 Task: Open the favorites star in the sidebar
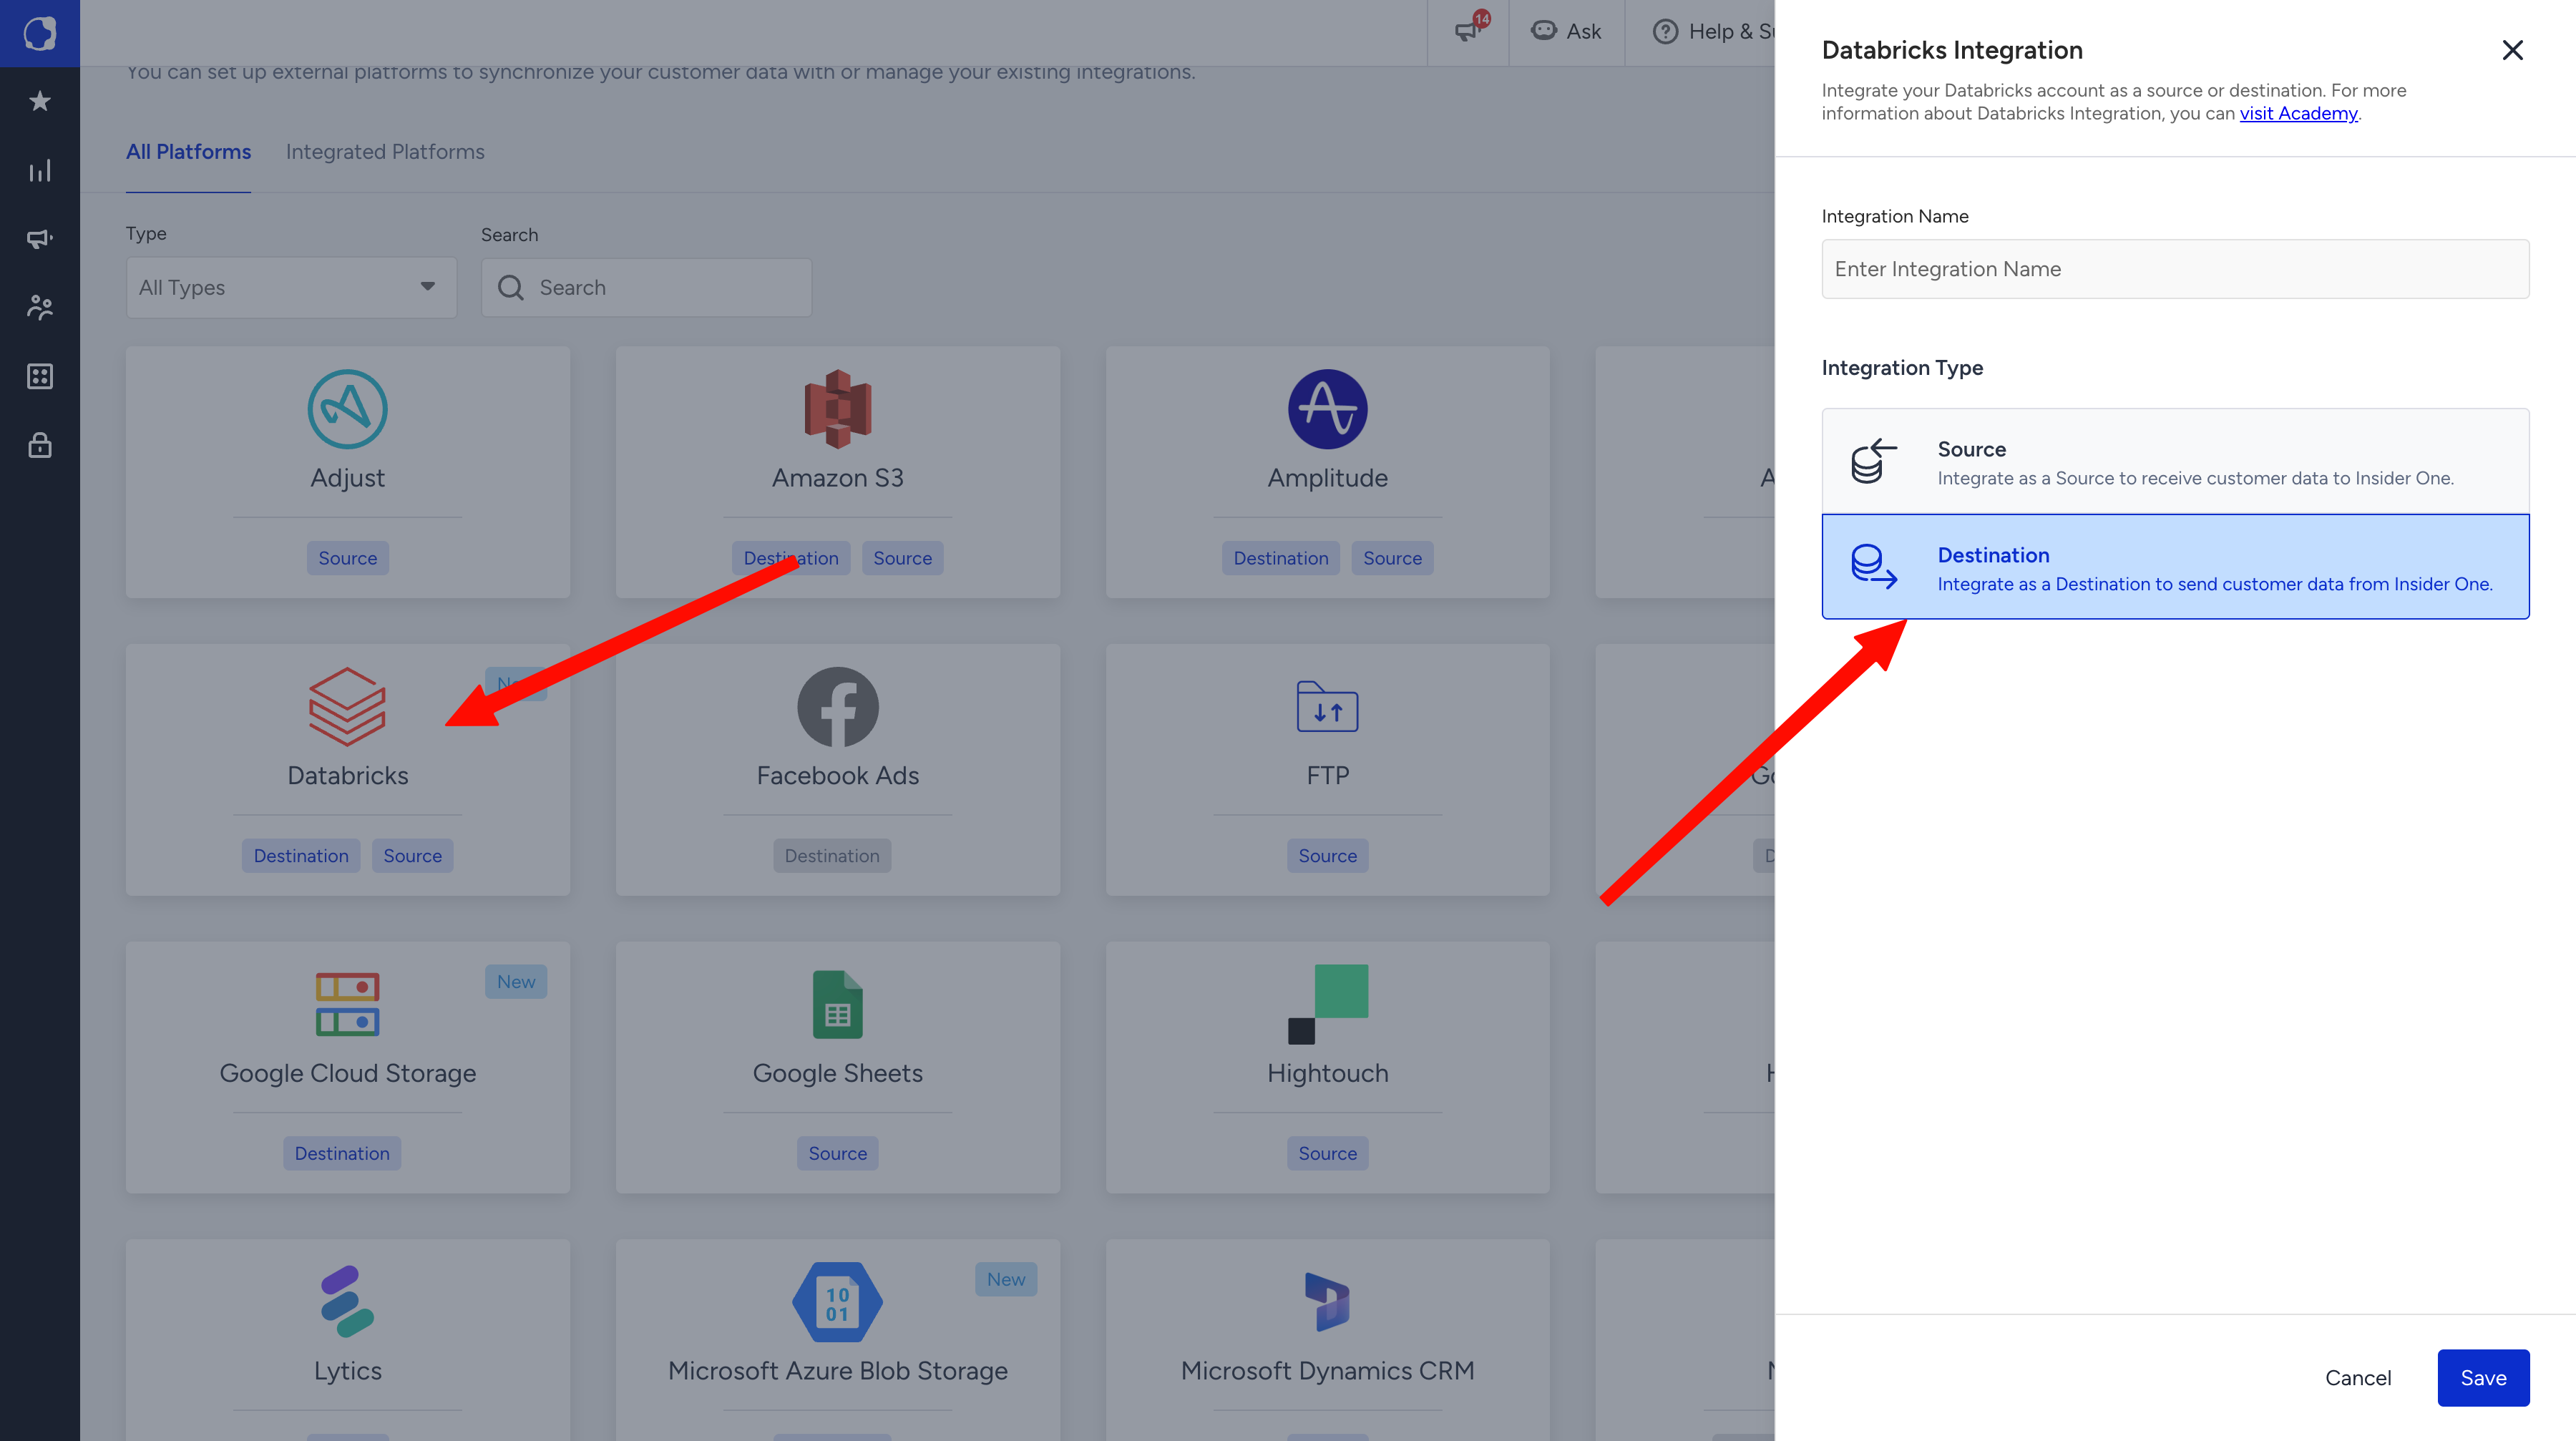tap(40, 101)
